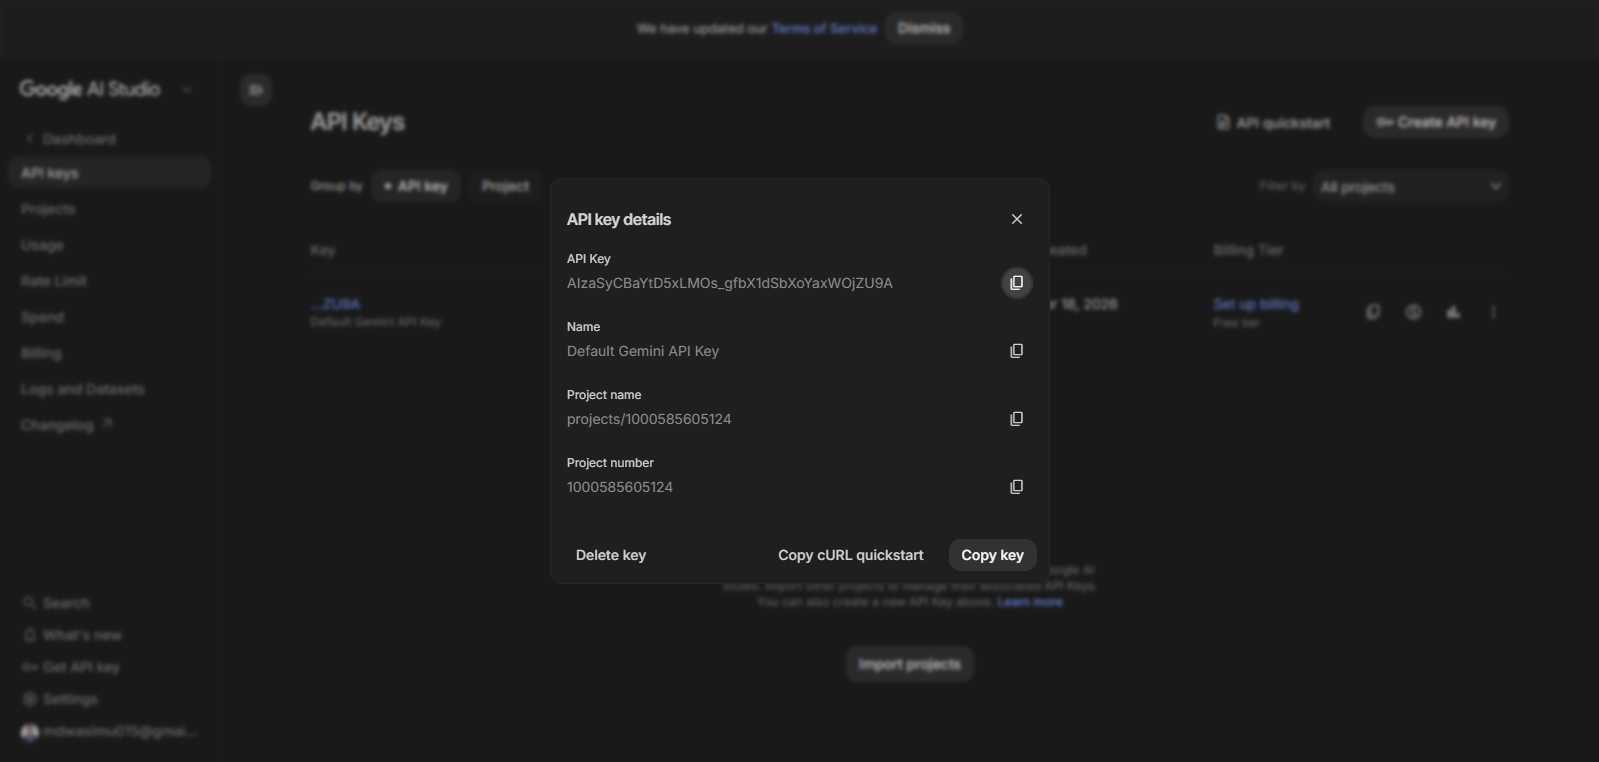Open Changelog external link
The width and height of the screenshot is (1599, 762).
(66, 425)
